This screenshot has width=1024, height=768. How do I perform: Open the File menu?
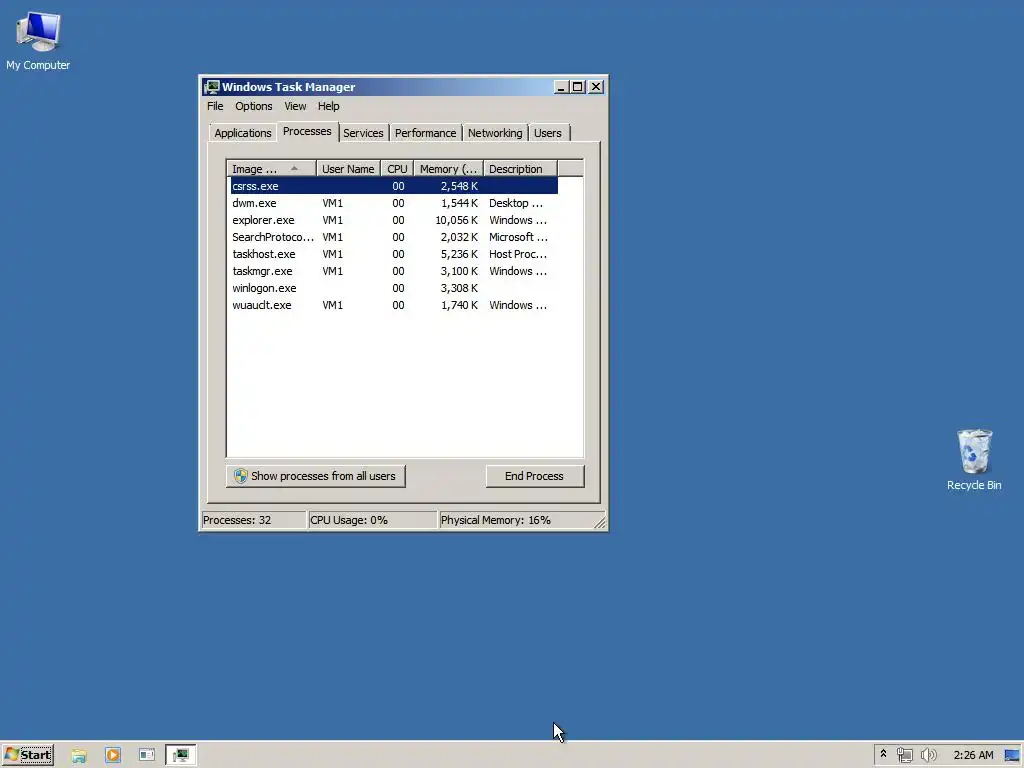[x=215, y=106]
